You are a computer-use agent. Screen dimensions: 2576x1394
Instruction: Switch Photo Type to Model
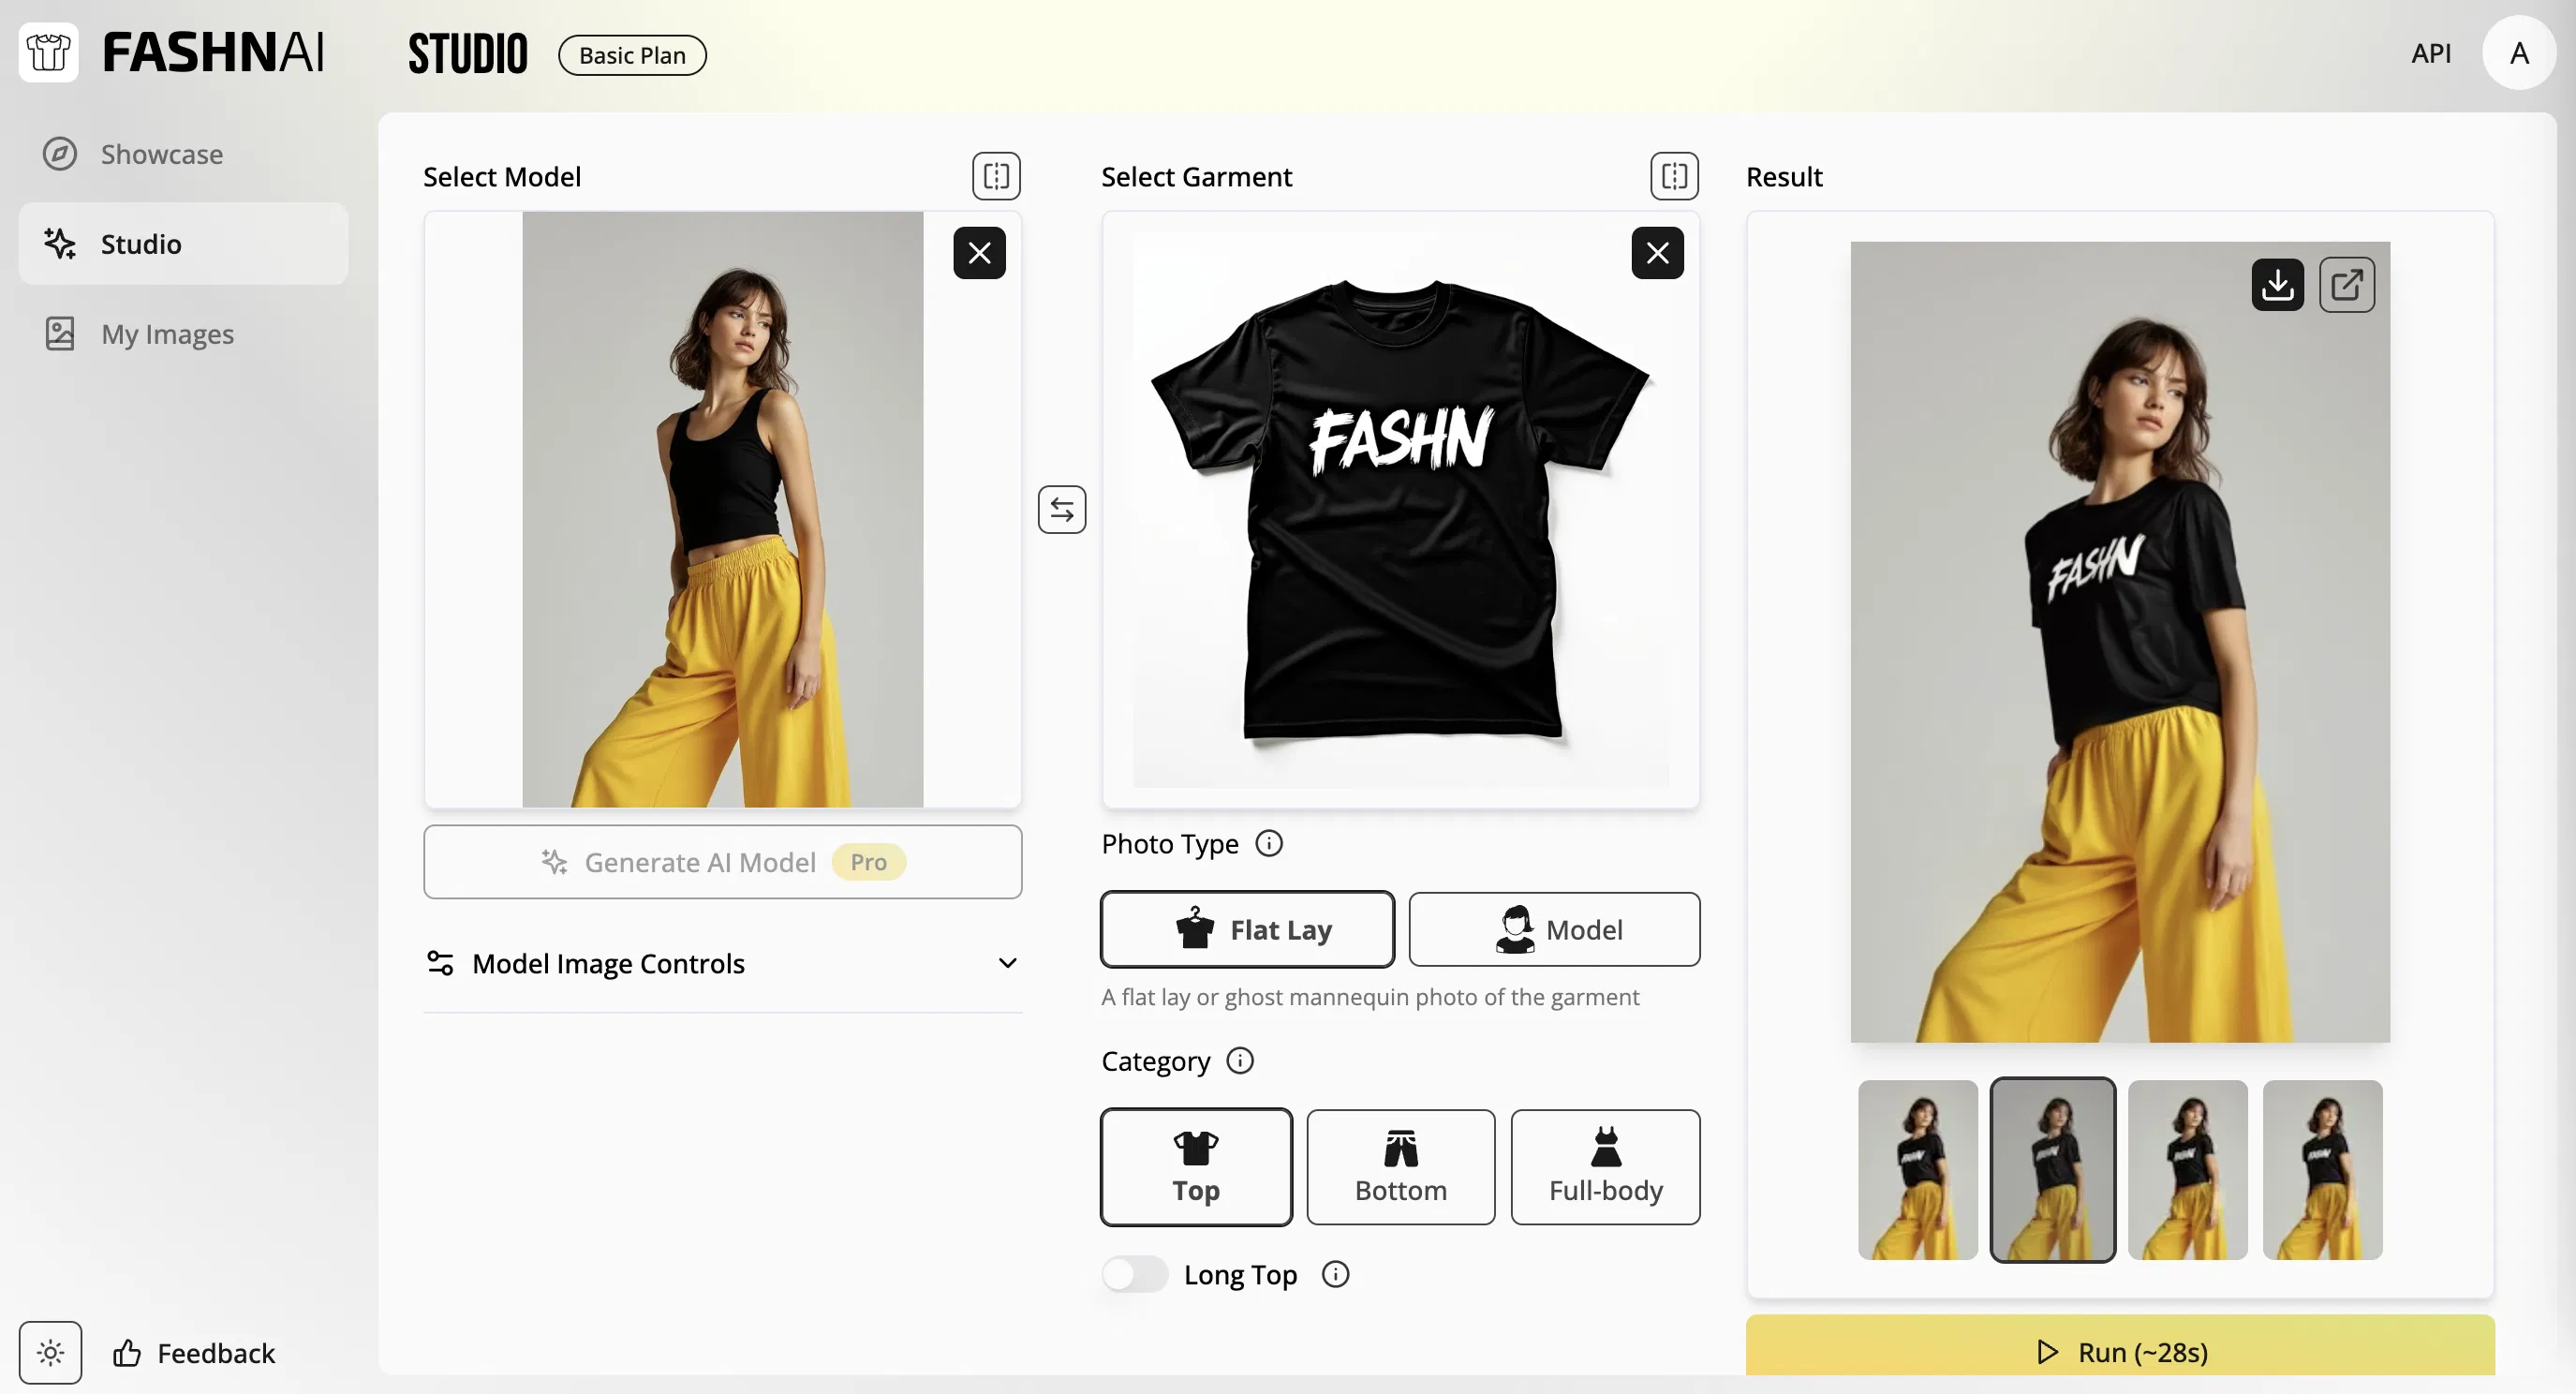[x=1554, y=929]
